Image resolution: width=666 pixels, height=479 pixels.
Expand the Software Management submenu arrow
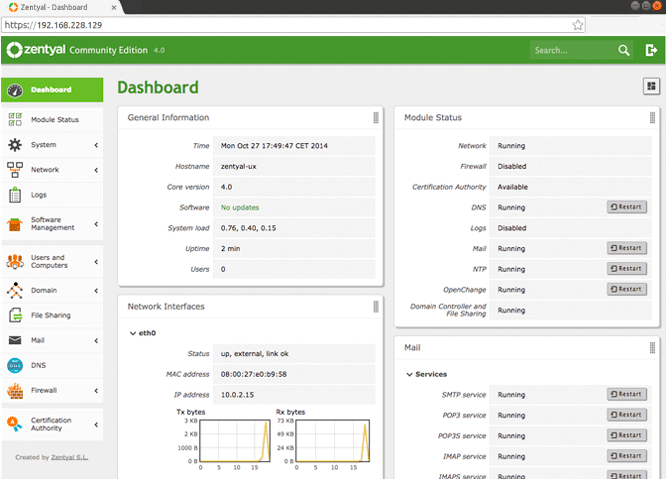coord(96,224)
